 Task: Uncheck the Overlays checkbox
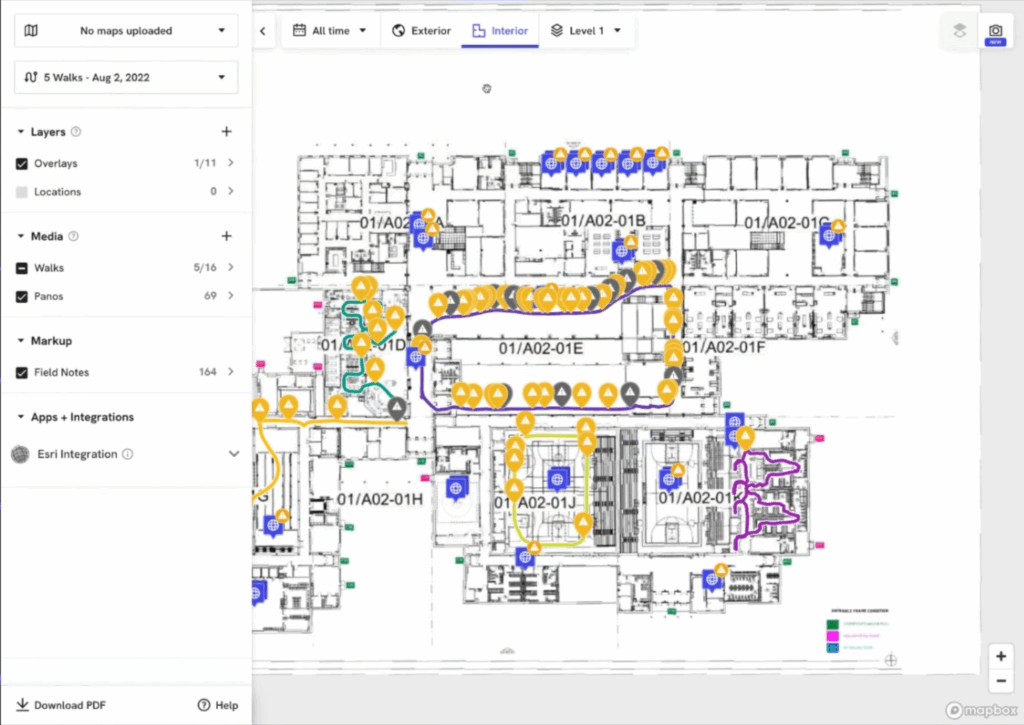[22, 163]
